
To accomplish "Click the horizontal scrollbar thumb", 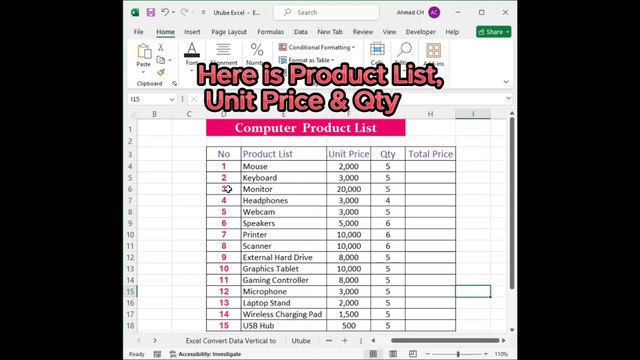I will 445,340.
